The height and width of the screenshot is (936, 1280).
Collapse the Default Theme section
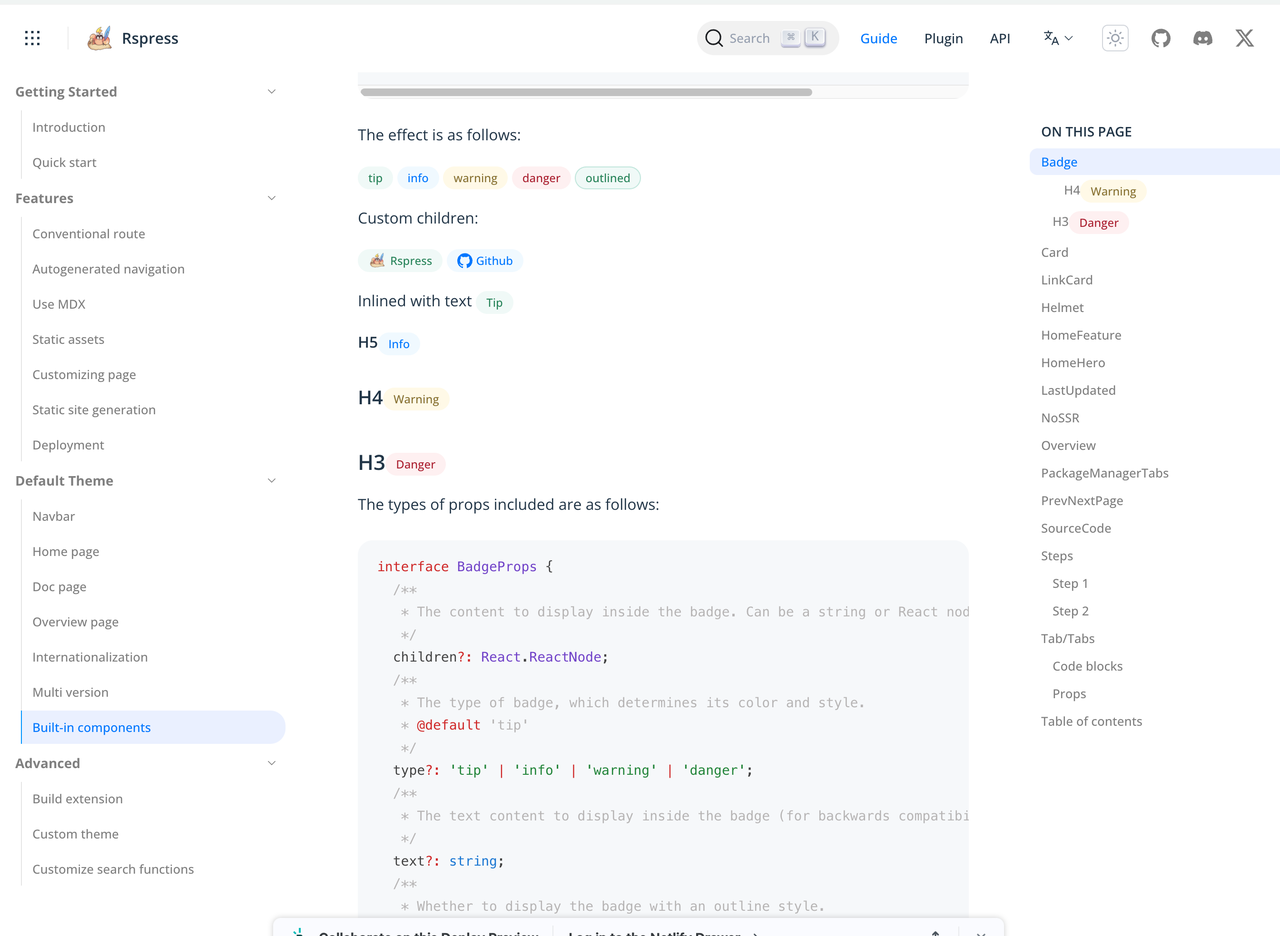click(x=271, y=481)
